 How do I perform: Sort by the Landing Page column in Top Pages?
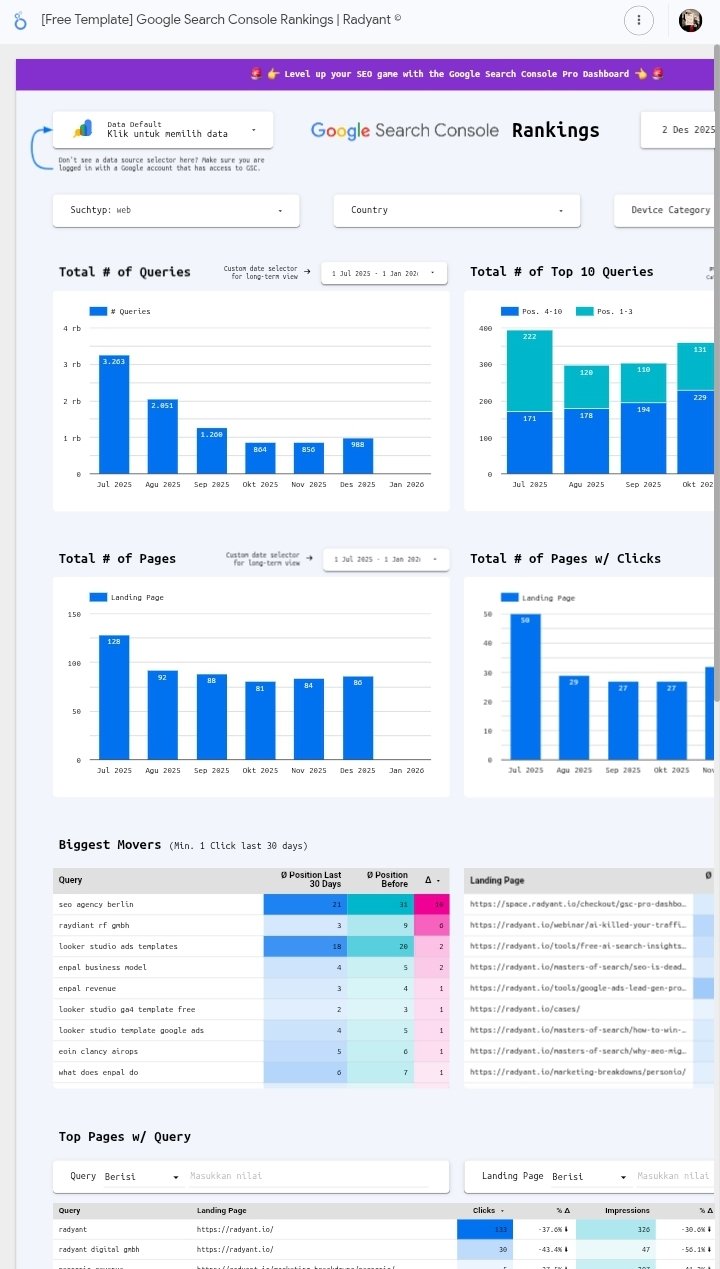pyautogui.click(x=221, y=1210)
